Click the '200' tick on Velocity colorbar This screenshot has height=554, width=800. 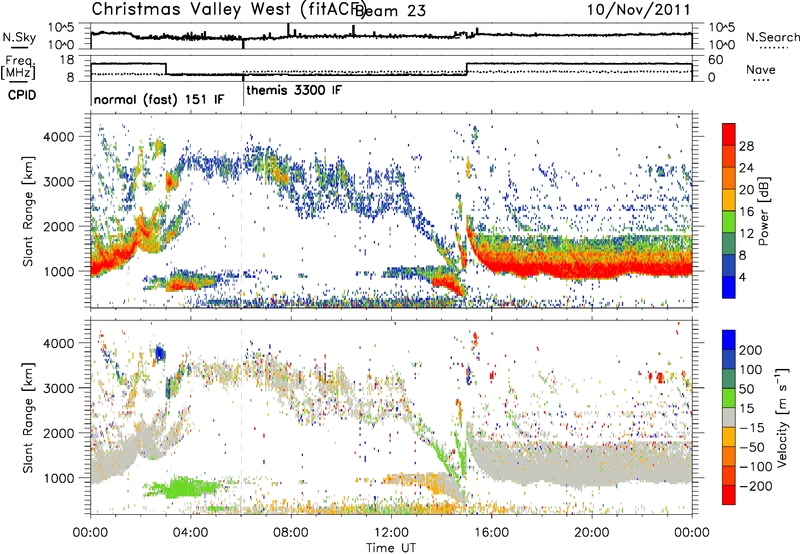tap(751, 350)
